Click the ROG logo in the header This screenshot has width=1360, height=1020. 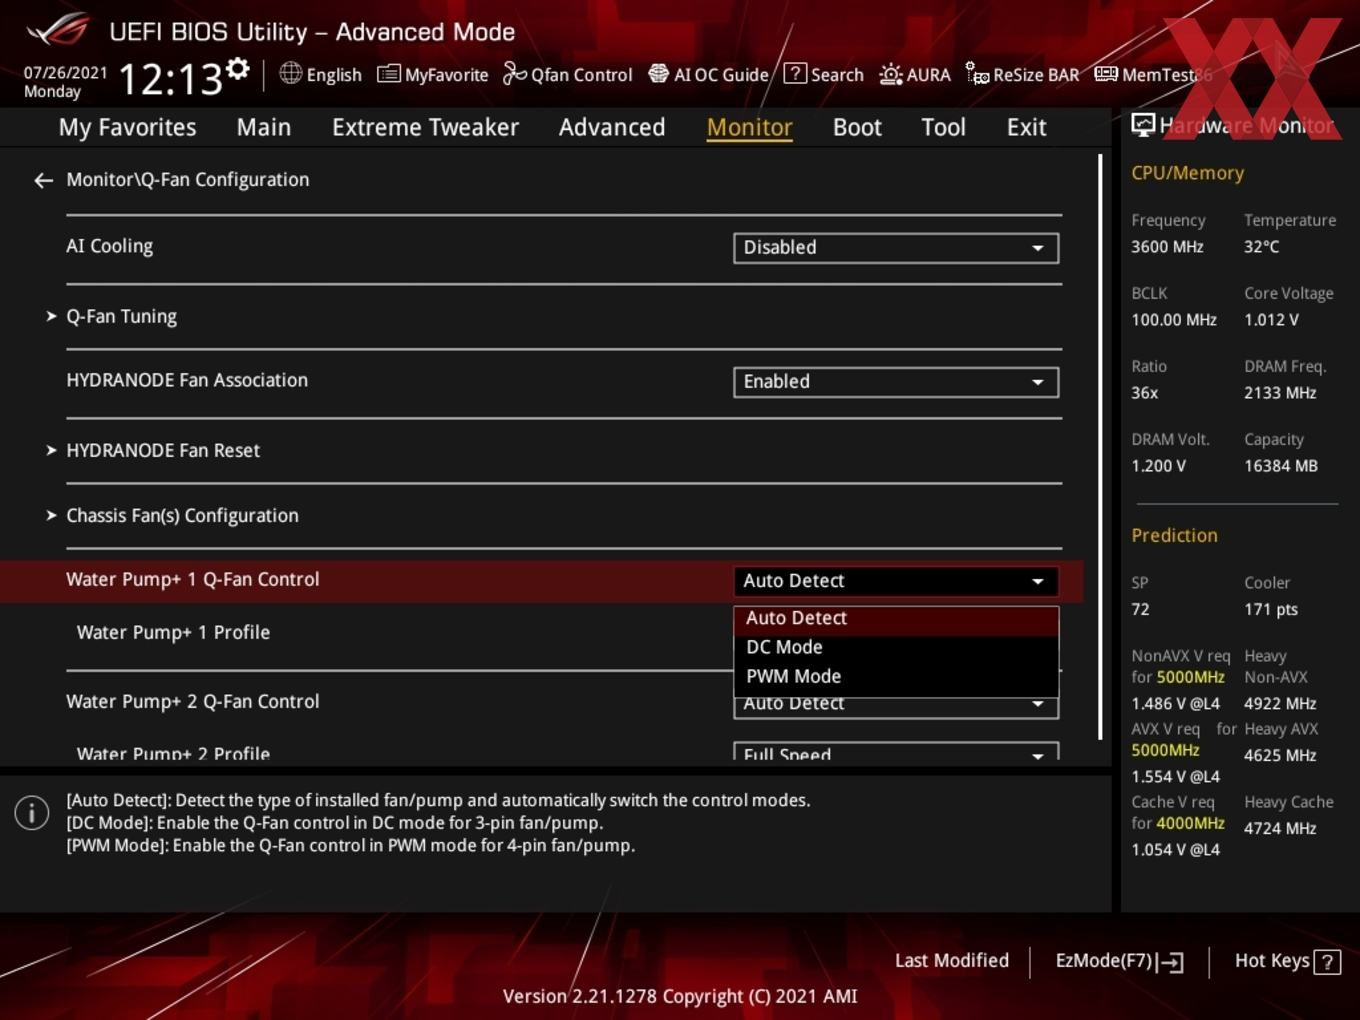[59, 30]
